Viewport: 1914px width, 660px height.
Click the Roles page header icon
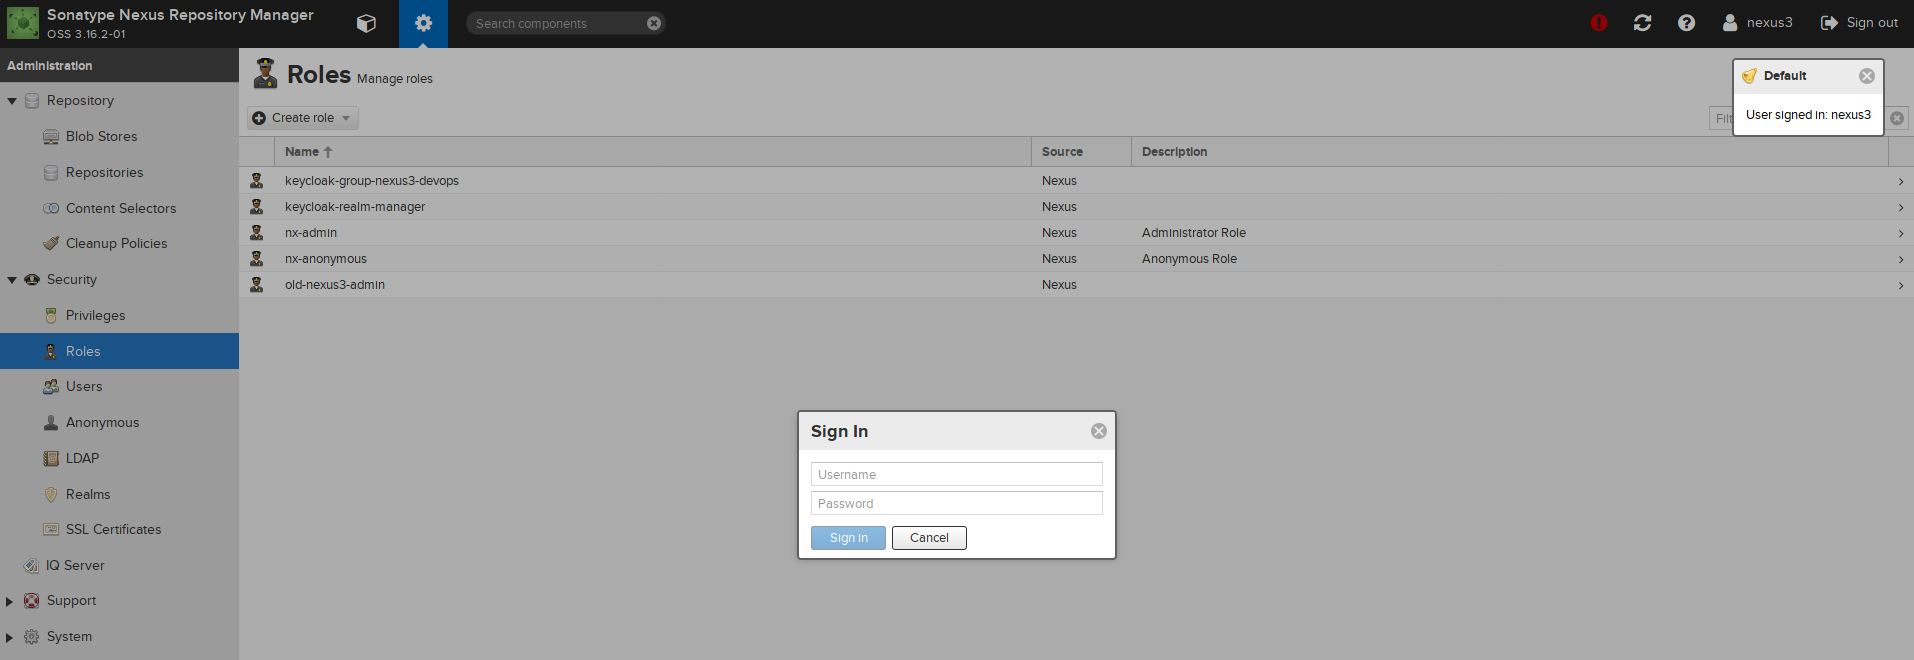coord(265,74)
